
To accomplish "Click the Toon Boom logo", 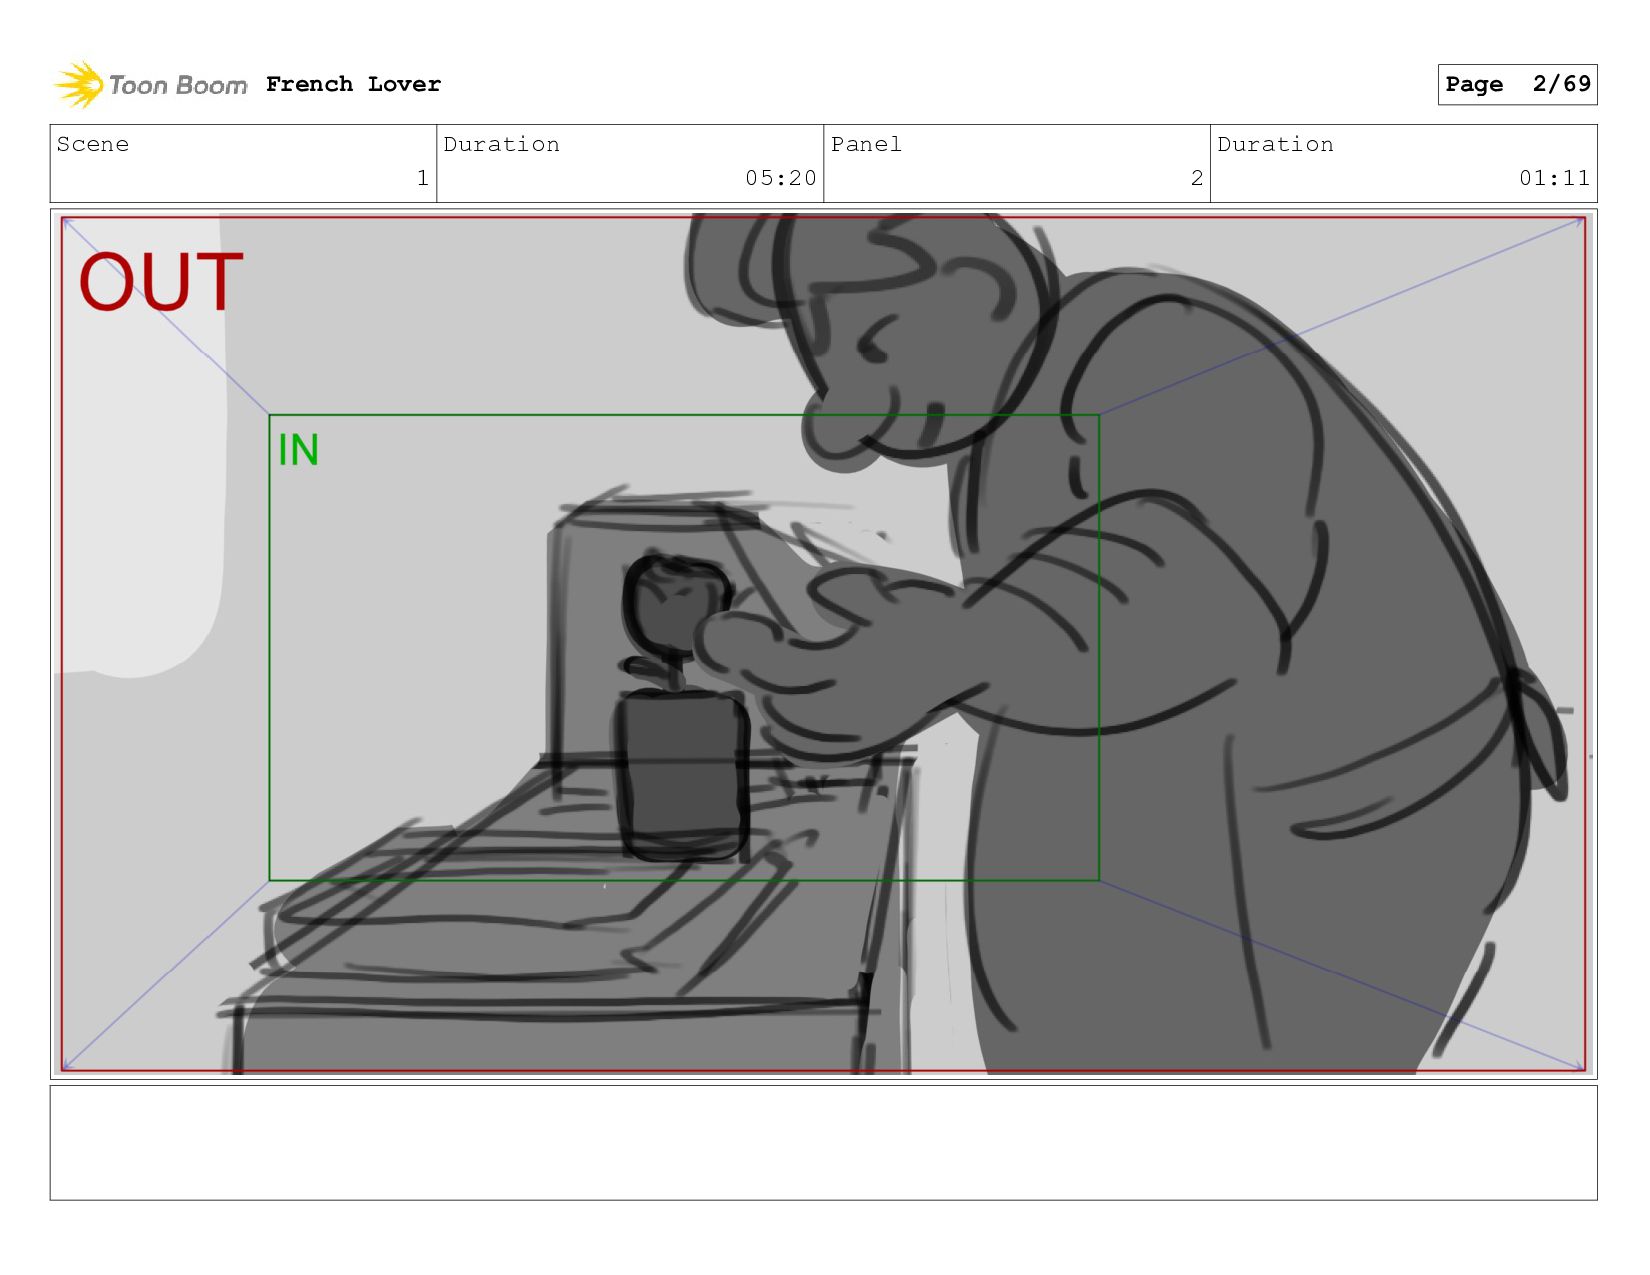I will coord(150,85).
